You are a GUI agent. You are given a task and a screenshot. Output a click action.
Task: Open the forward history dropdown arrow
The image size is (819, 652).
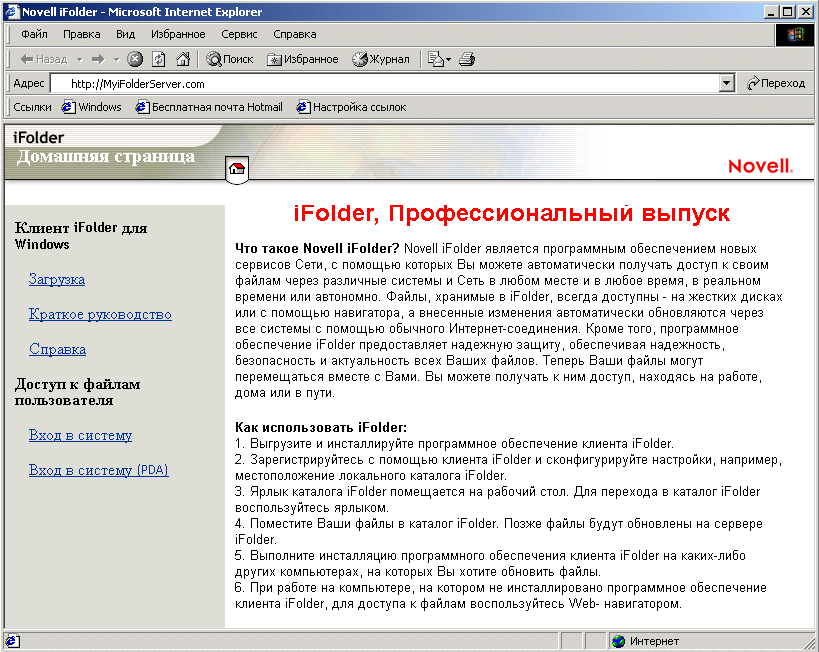point(116,60)
